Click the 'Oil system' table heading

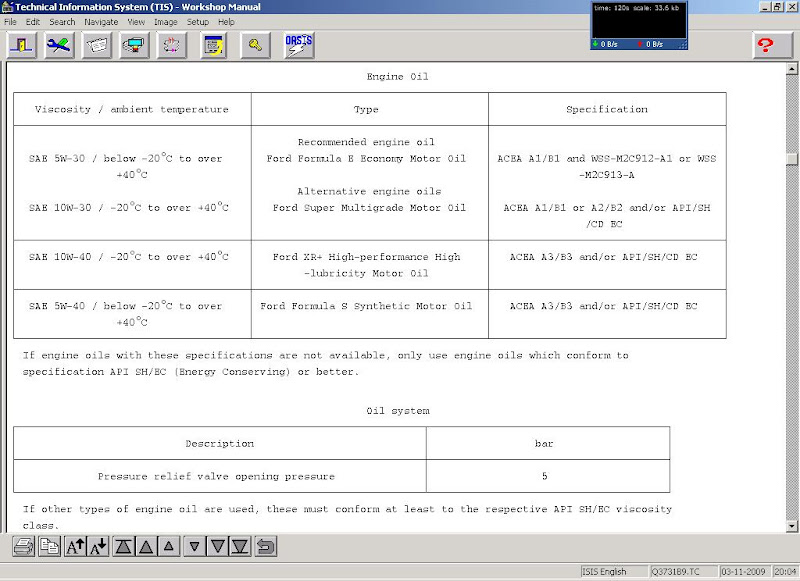(398, 411)
